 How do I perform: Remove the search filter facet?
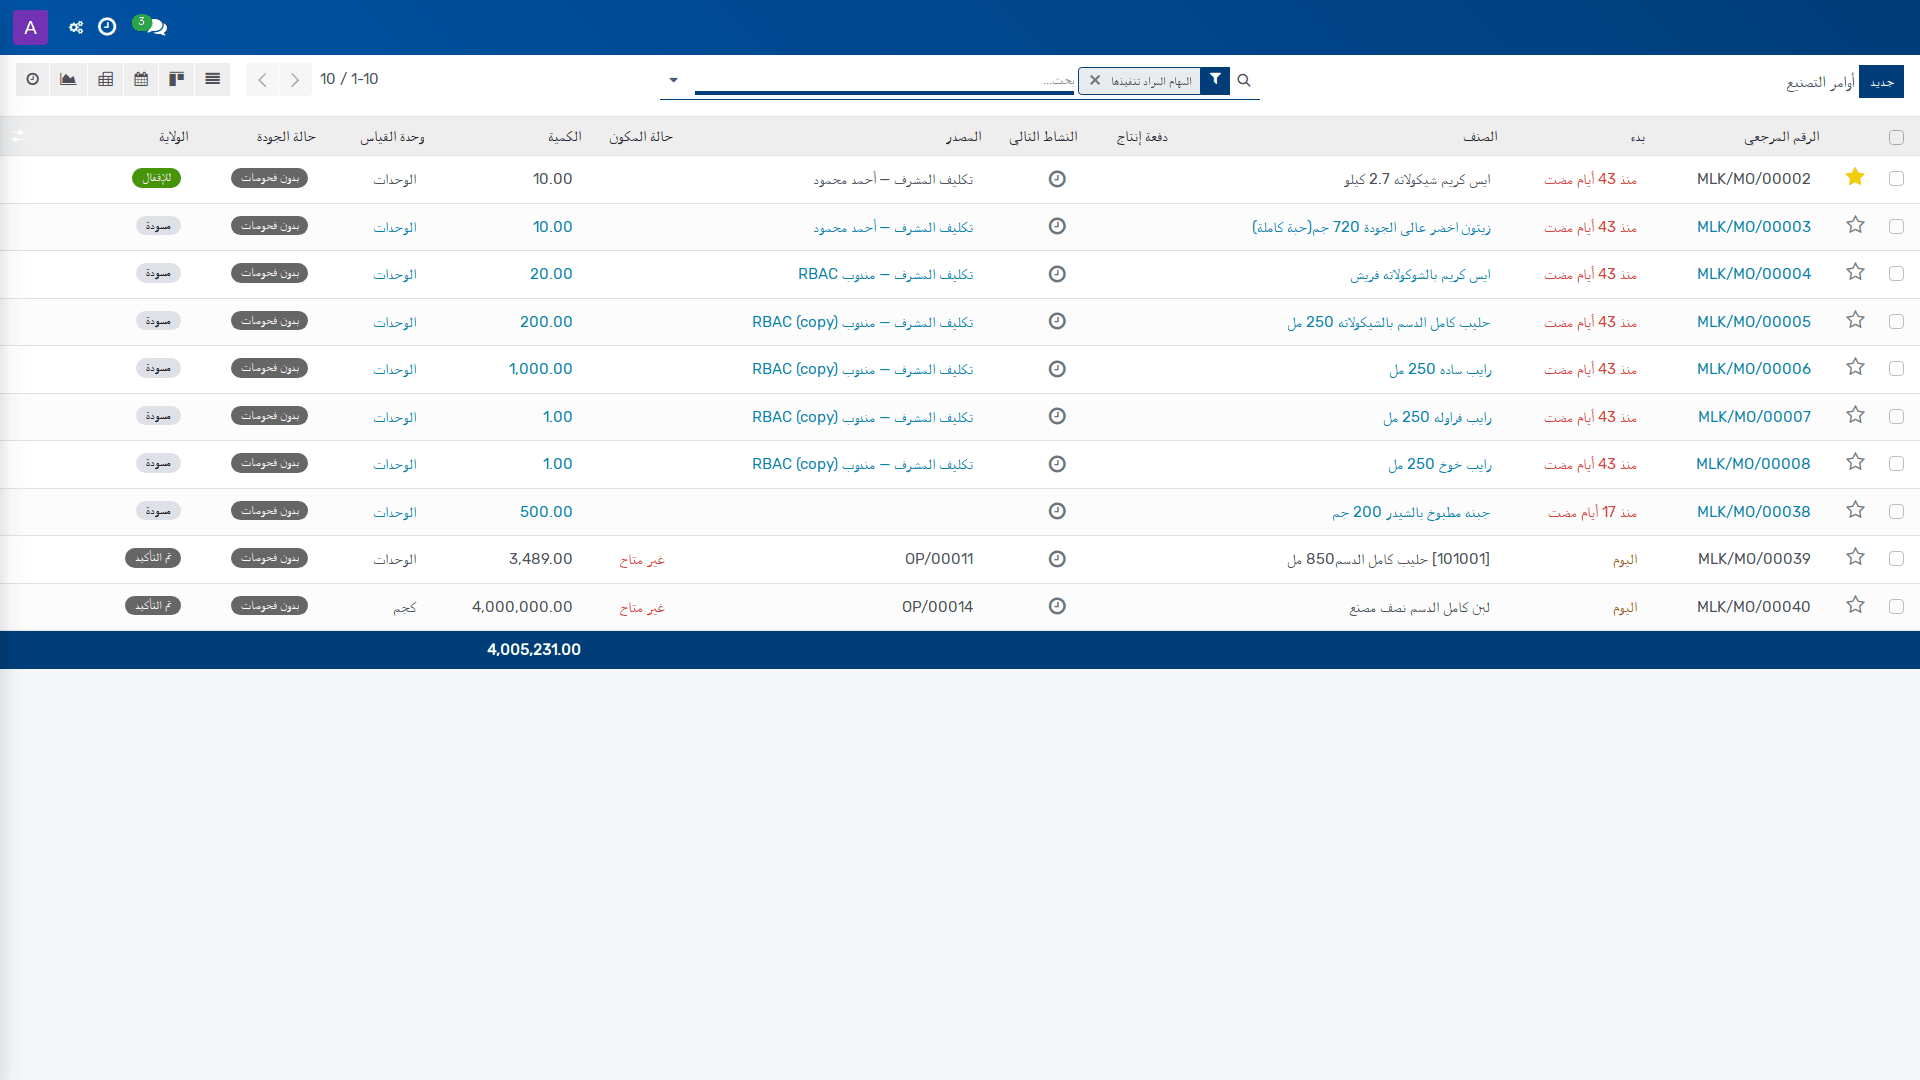click(1095, 80)
